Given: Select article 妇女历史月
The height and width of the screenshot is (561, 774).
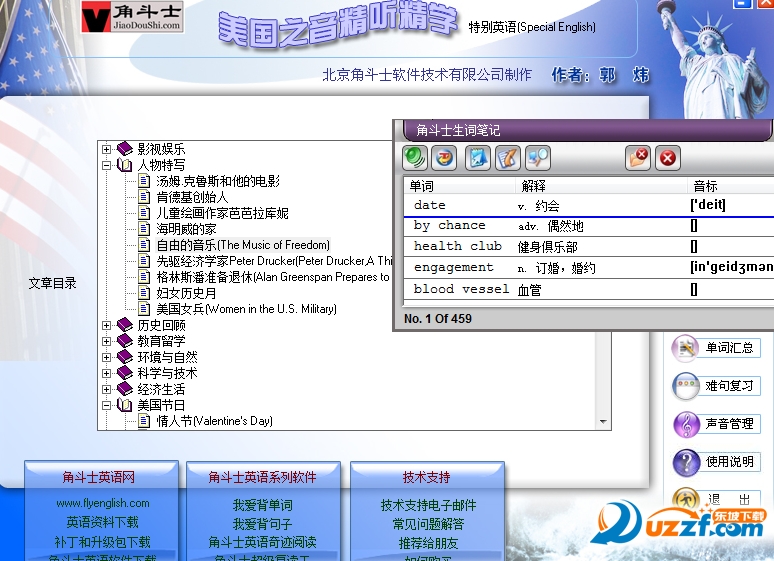Looking at the screenshot, I should click(x=186, y=293).
